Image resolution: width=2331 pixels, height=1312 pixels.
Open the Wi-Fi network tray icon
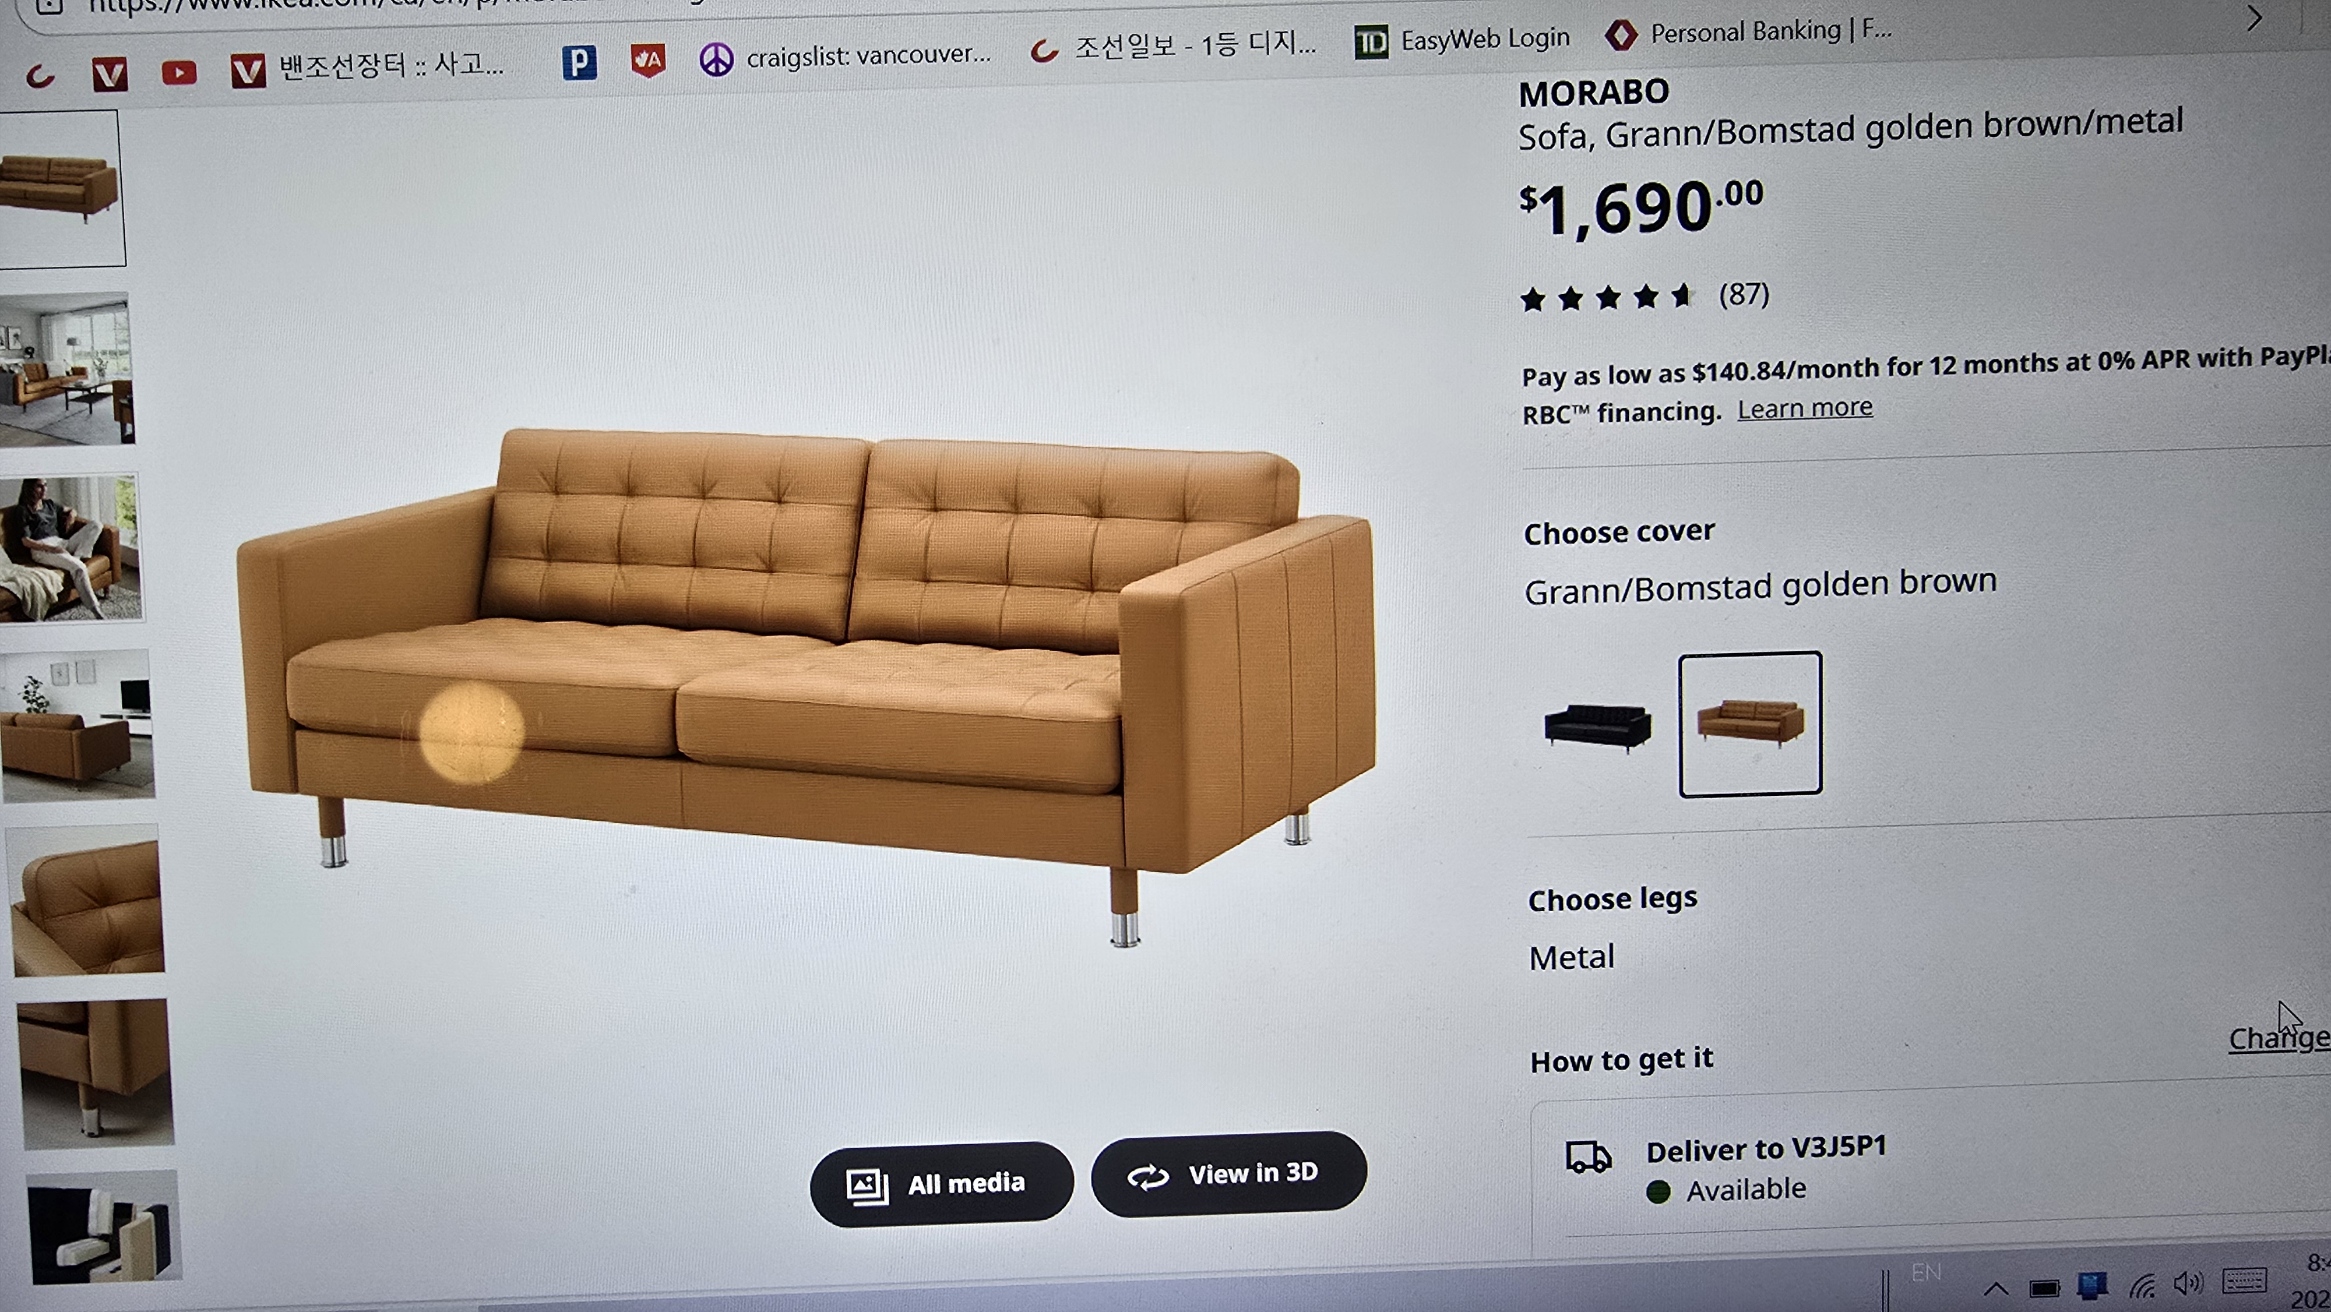click(2141, 1286)
